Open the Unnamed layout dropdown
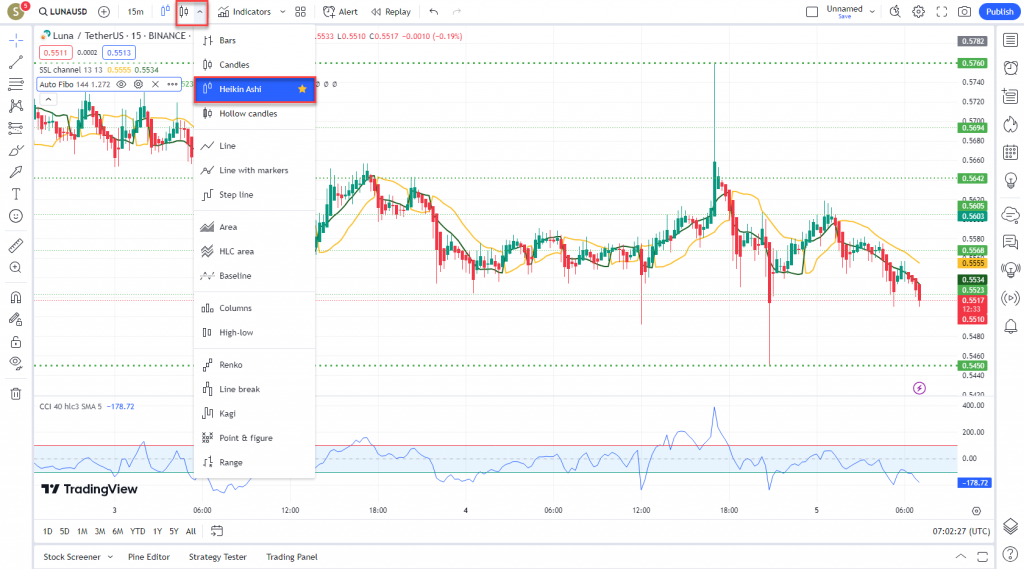Viewport: 1024px width, 569px height. [x=872, y=12]
